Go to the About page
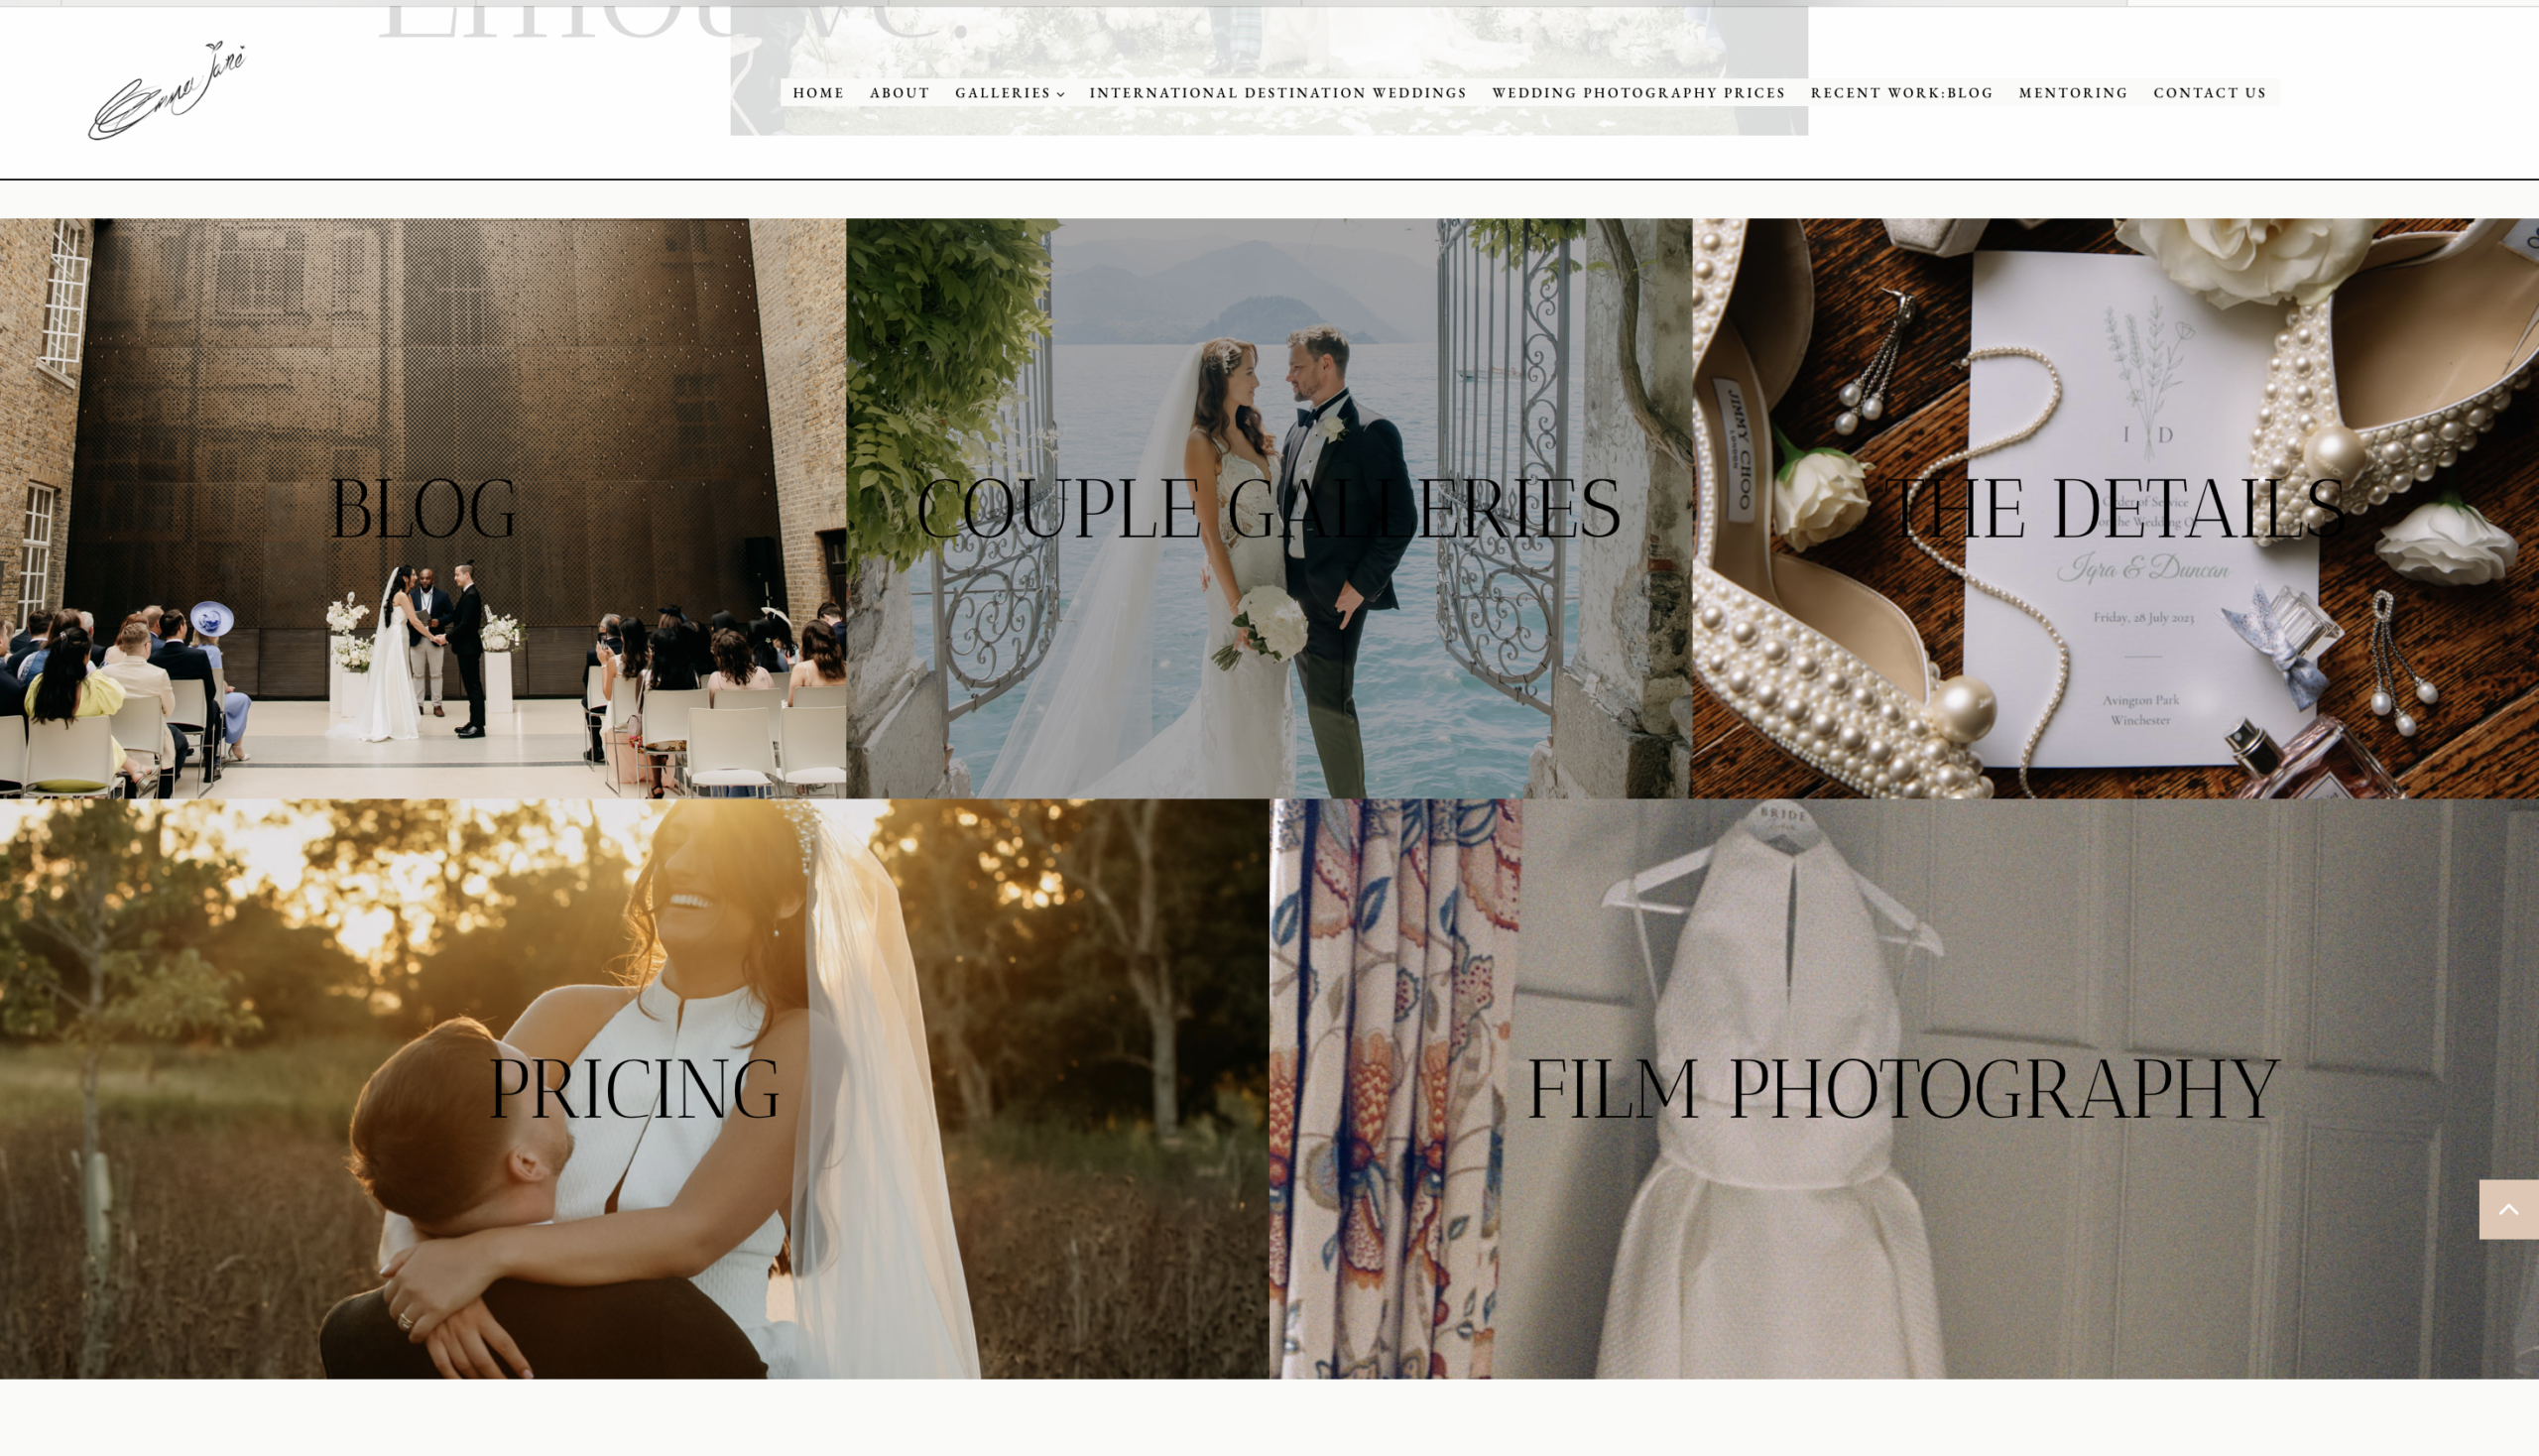Image resolution: width=2539 pixels, height=1456 pixels. tap(899, 93)
